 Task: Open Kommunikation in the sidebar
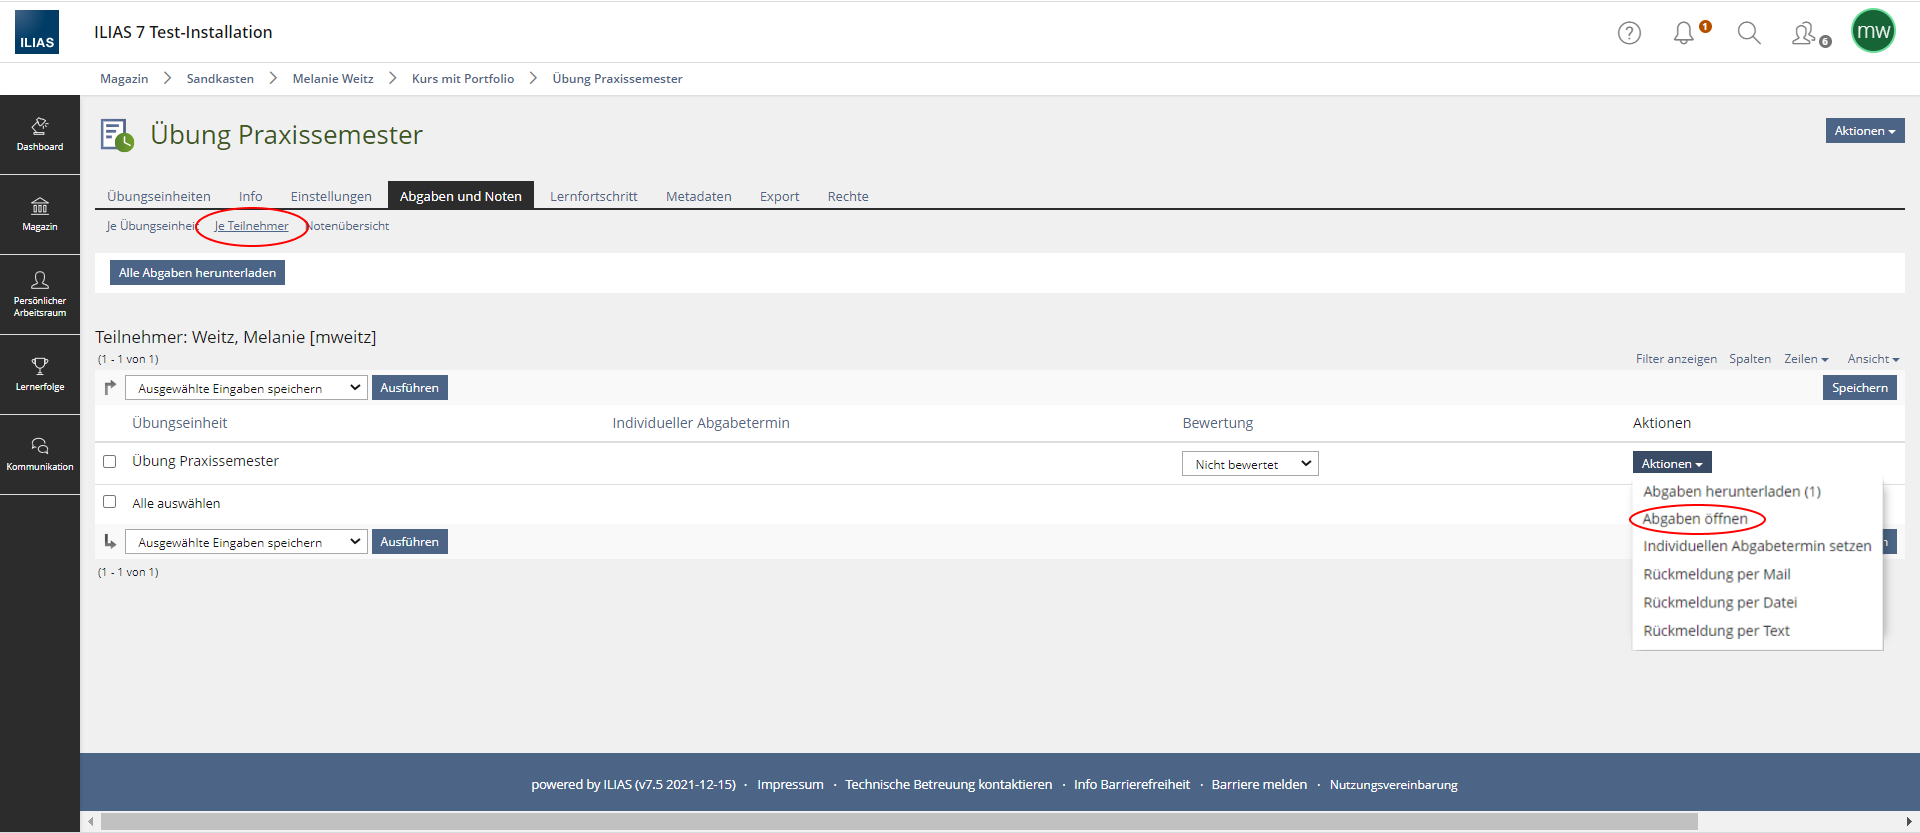[40, 454]
